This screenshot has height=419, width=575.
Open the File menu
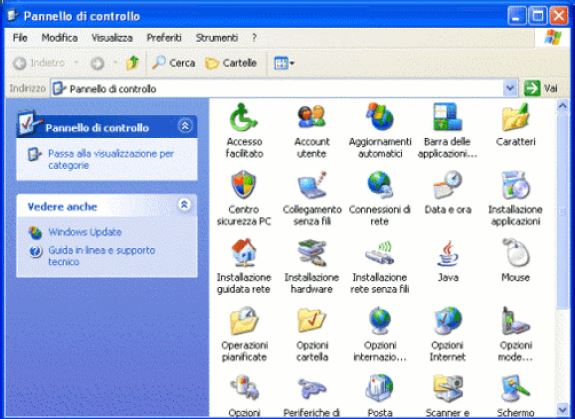tap(20, 38)
